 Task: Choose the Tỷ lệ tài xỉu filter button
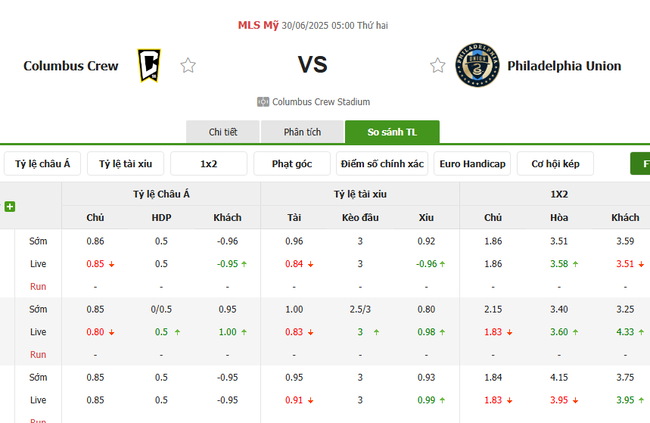point(127,163)
